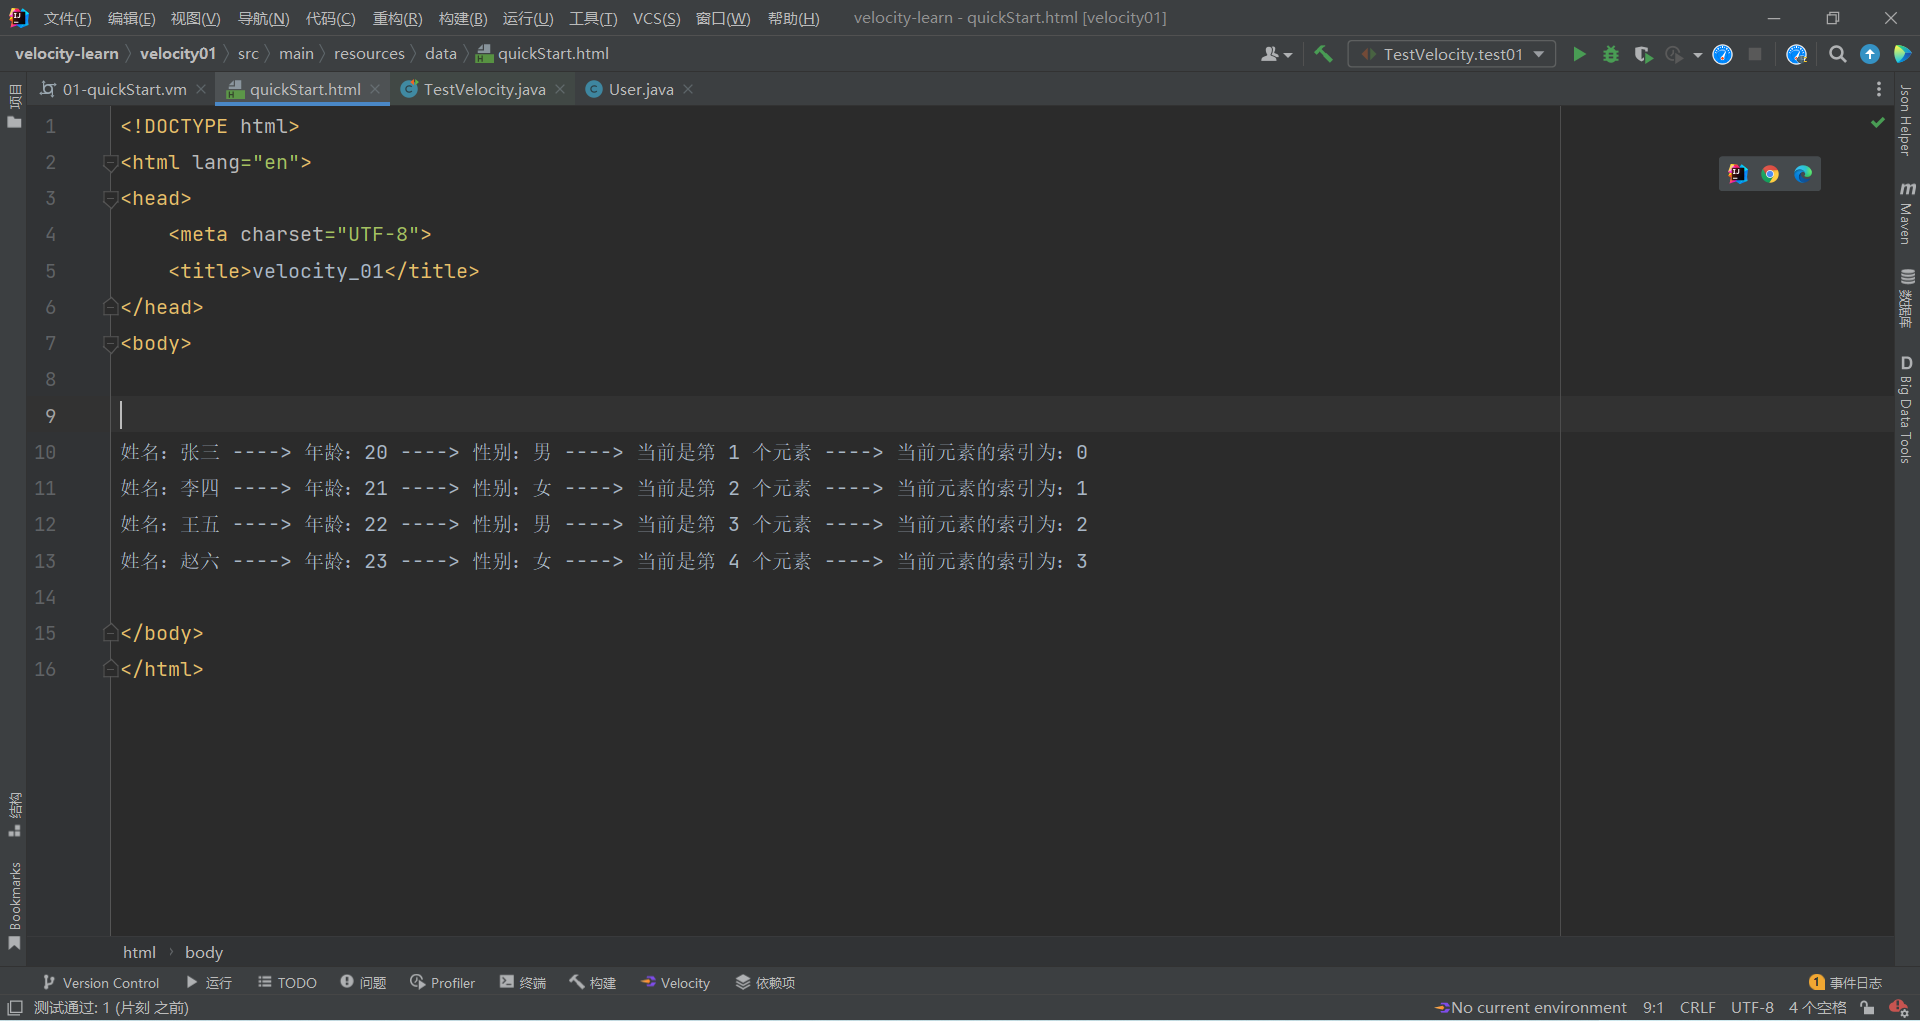Close the quickStart.html tab
Image resolution: width=1920 pixels, height=1021 pixels.
[x=375, y=89]
